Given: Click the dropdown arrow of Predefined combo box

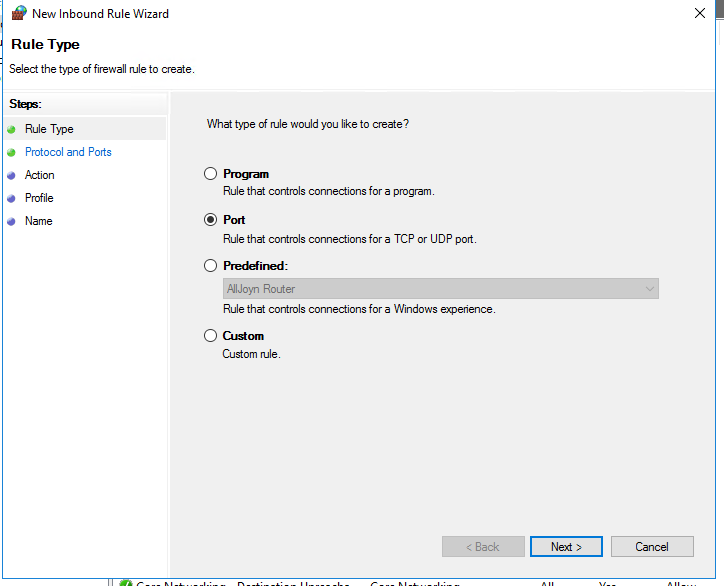Looking at the screenshot, I should [650, 289].
